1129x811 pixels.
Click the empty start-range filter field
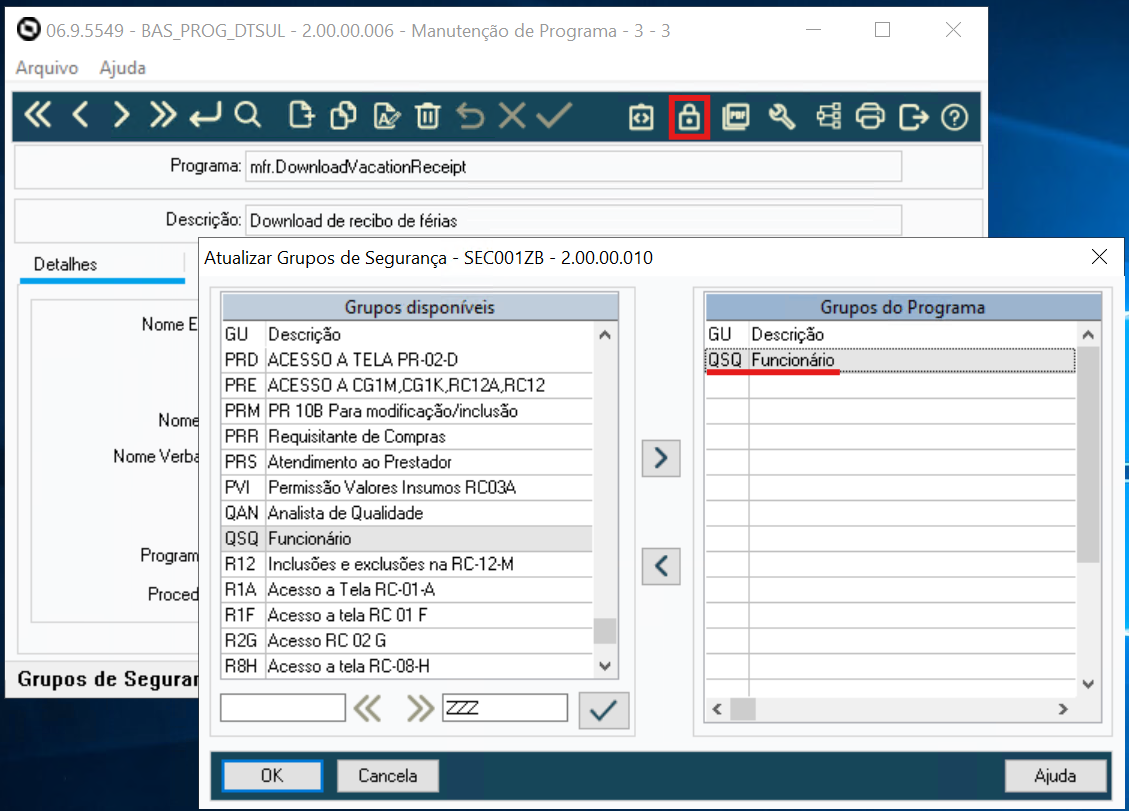click(283, 707)
